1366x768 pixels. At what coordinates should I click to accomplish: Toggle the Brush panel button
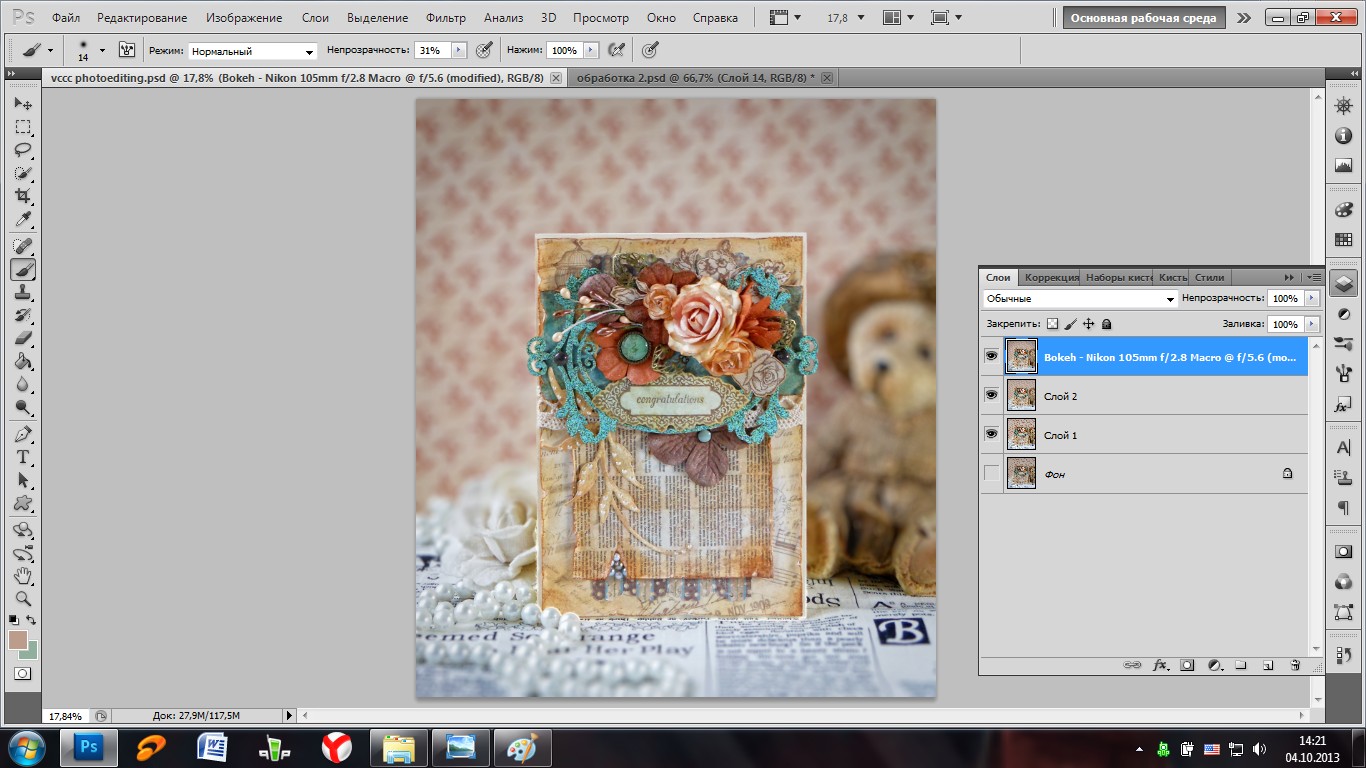click(127, 50)
